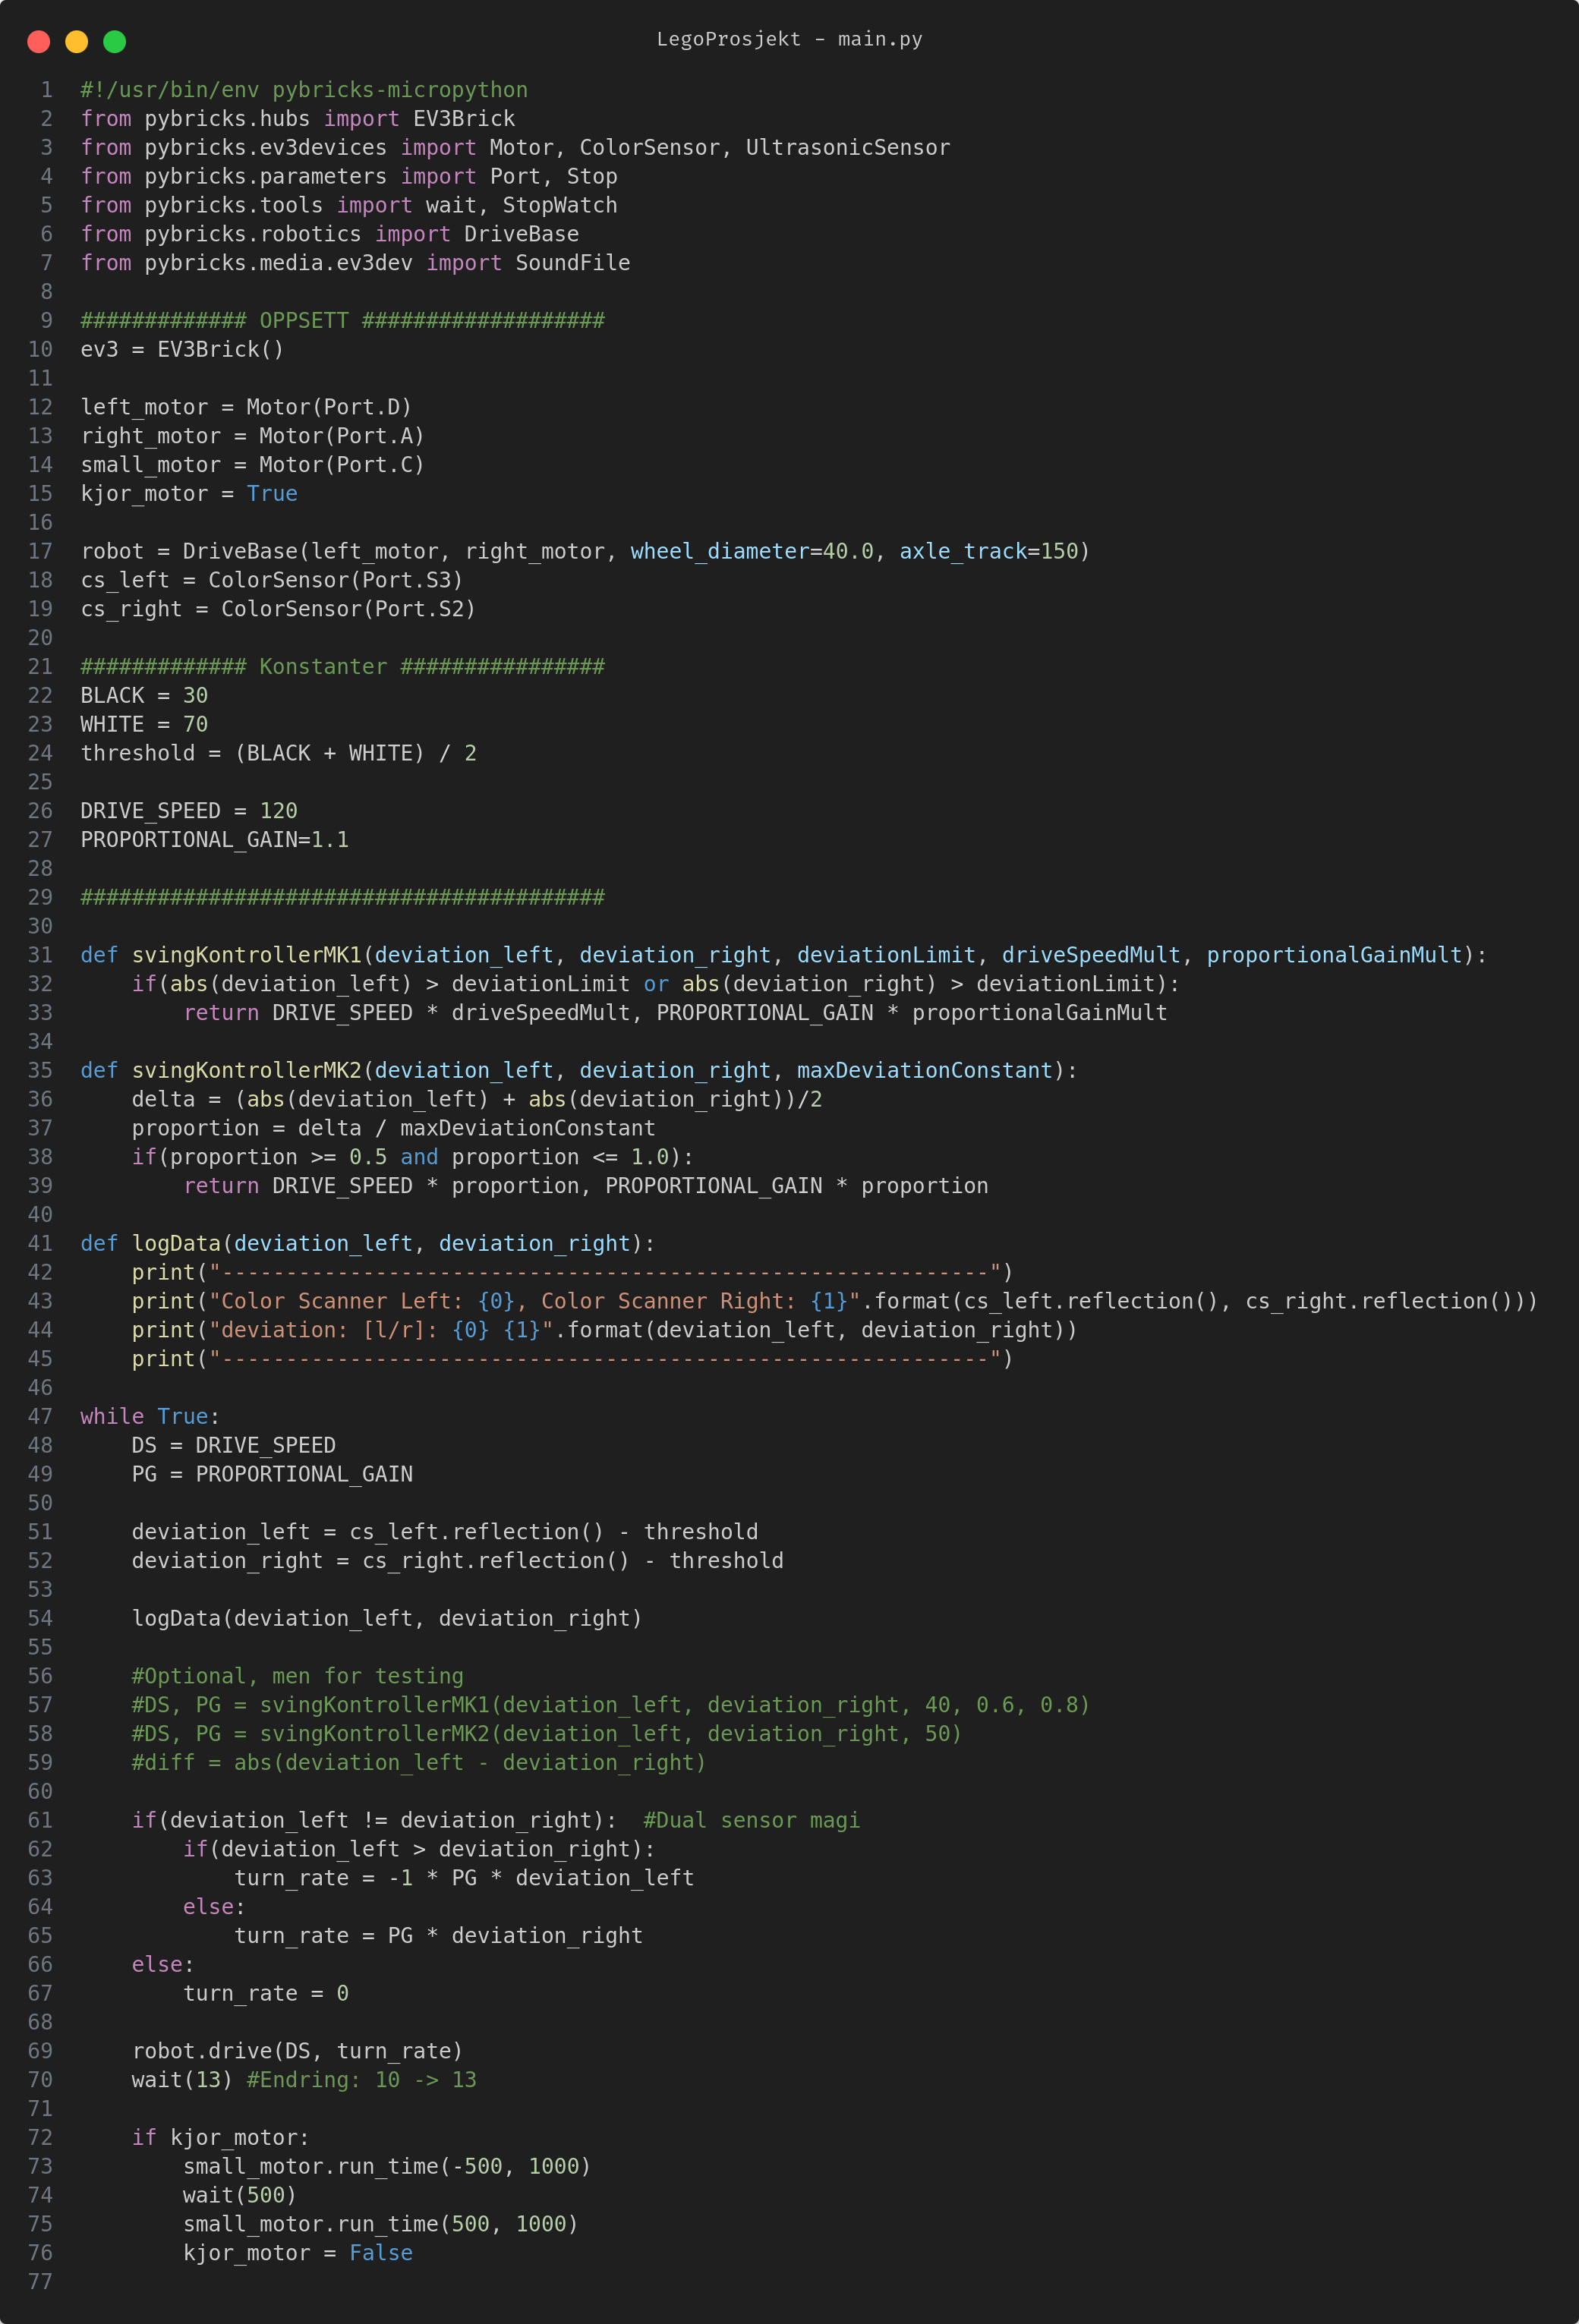This screenshot has width=1579, height=2324.
Task: Click the yellow minimize window button
Action: 77,41
